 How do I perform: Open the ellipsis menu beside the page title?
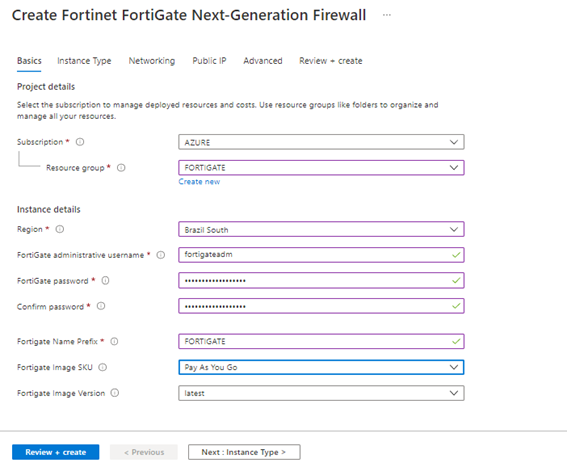(387, 15)
